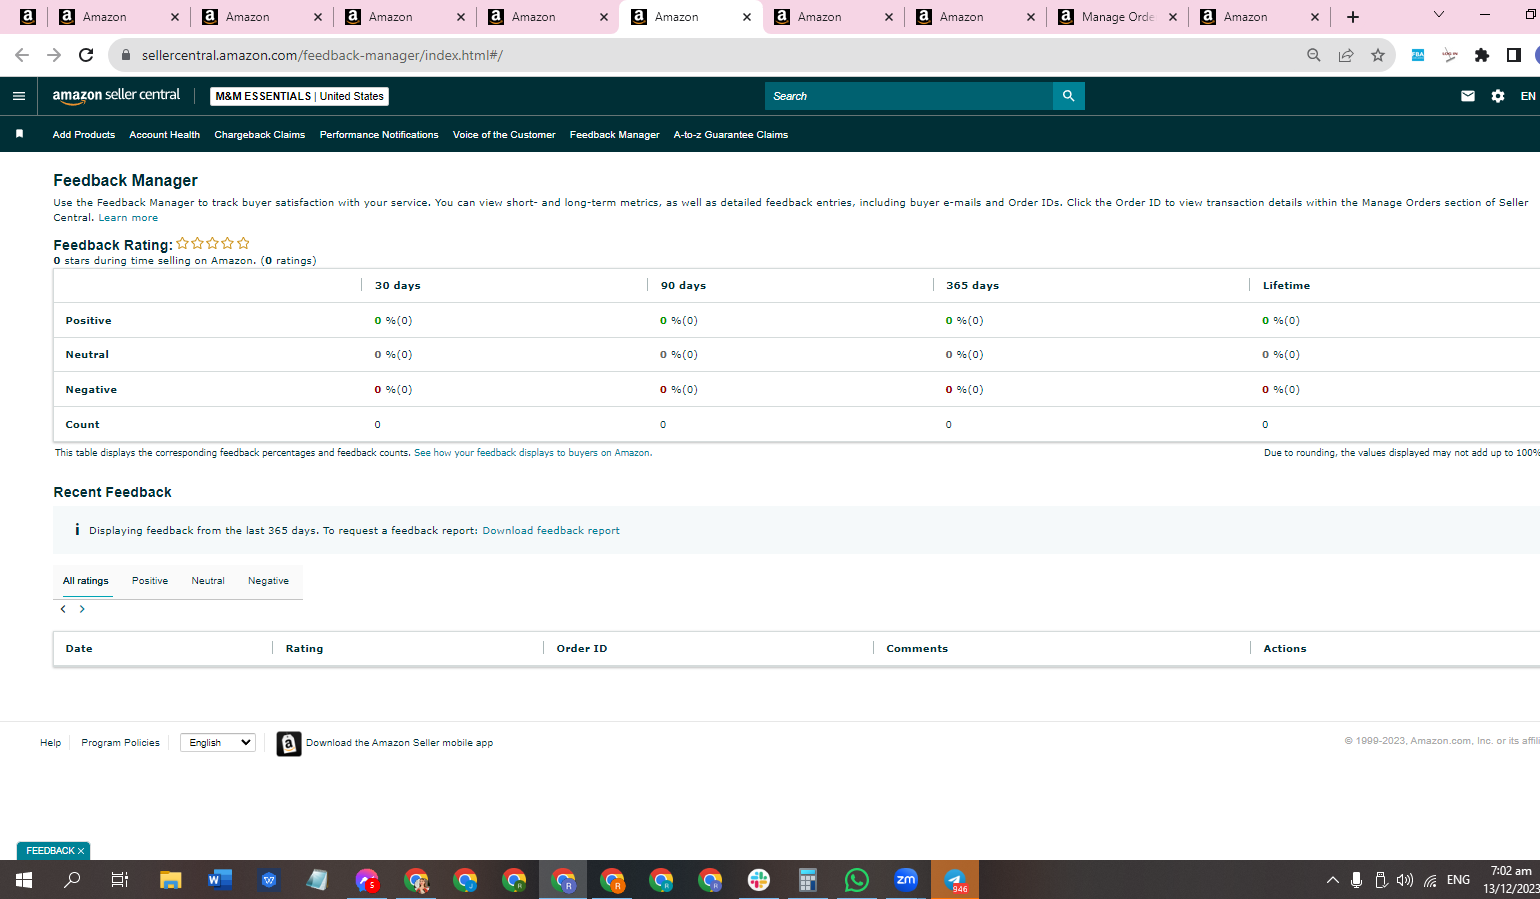Click the amazon seller central logo

coord(116,96)
